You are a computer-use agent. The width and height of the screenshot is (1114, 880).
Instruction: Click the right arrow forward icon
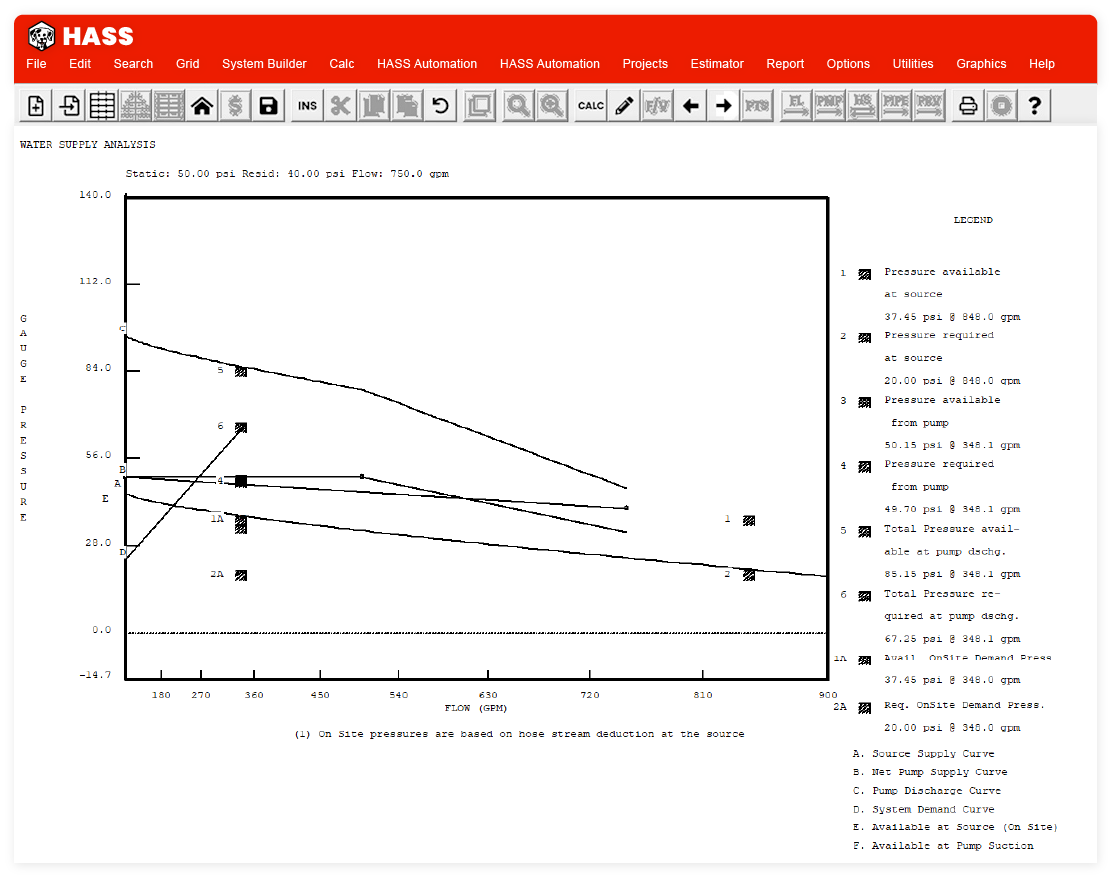pos(724,106)
